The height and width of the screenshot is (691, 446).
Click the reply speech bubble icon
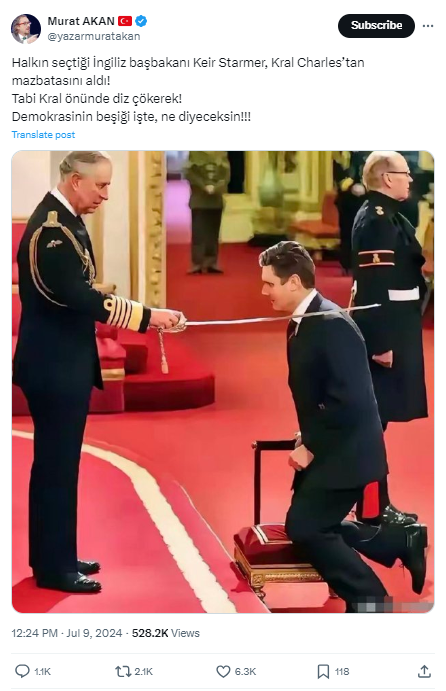click(22, 671)
